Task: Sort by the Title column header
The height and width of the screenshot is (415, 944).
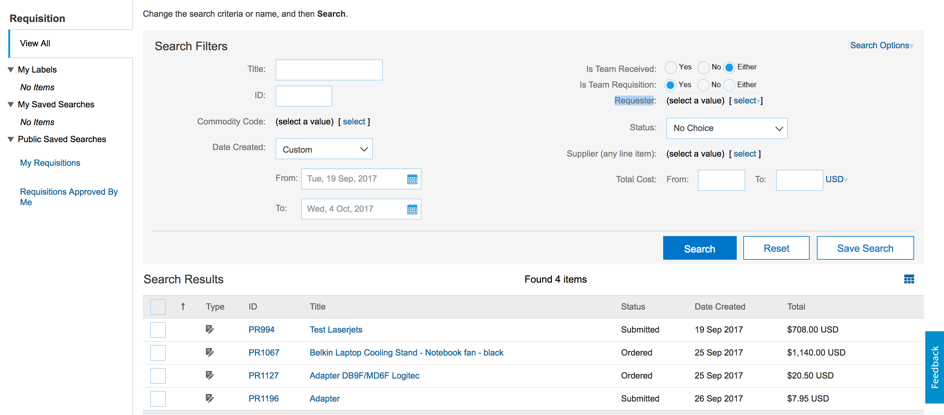Action: coord(317,307)
